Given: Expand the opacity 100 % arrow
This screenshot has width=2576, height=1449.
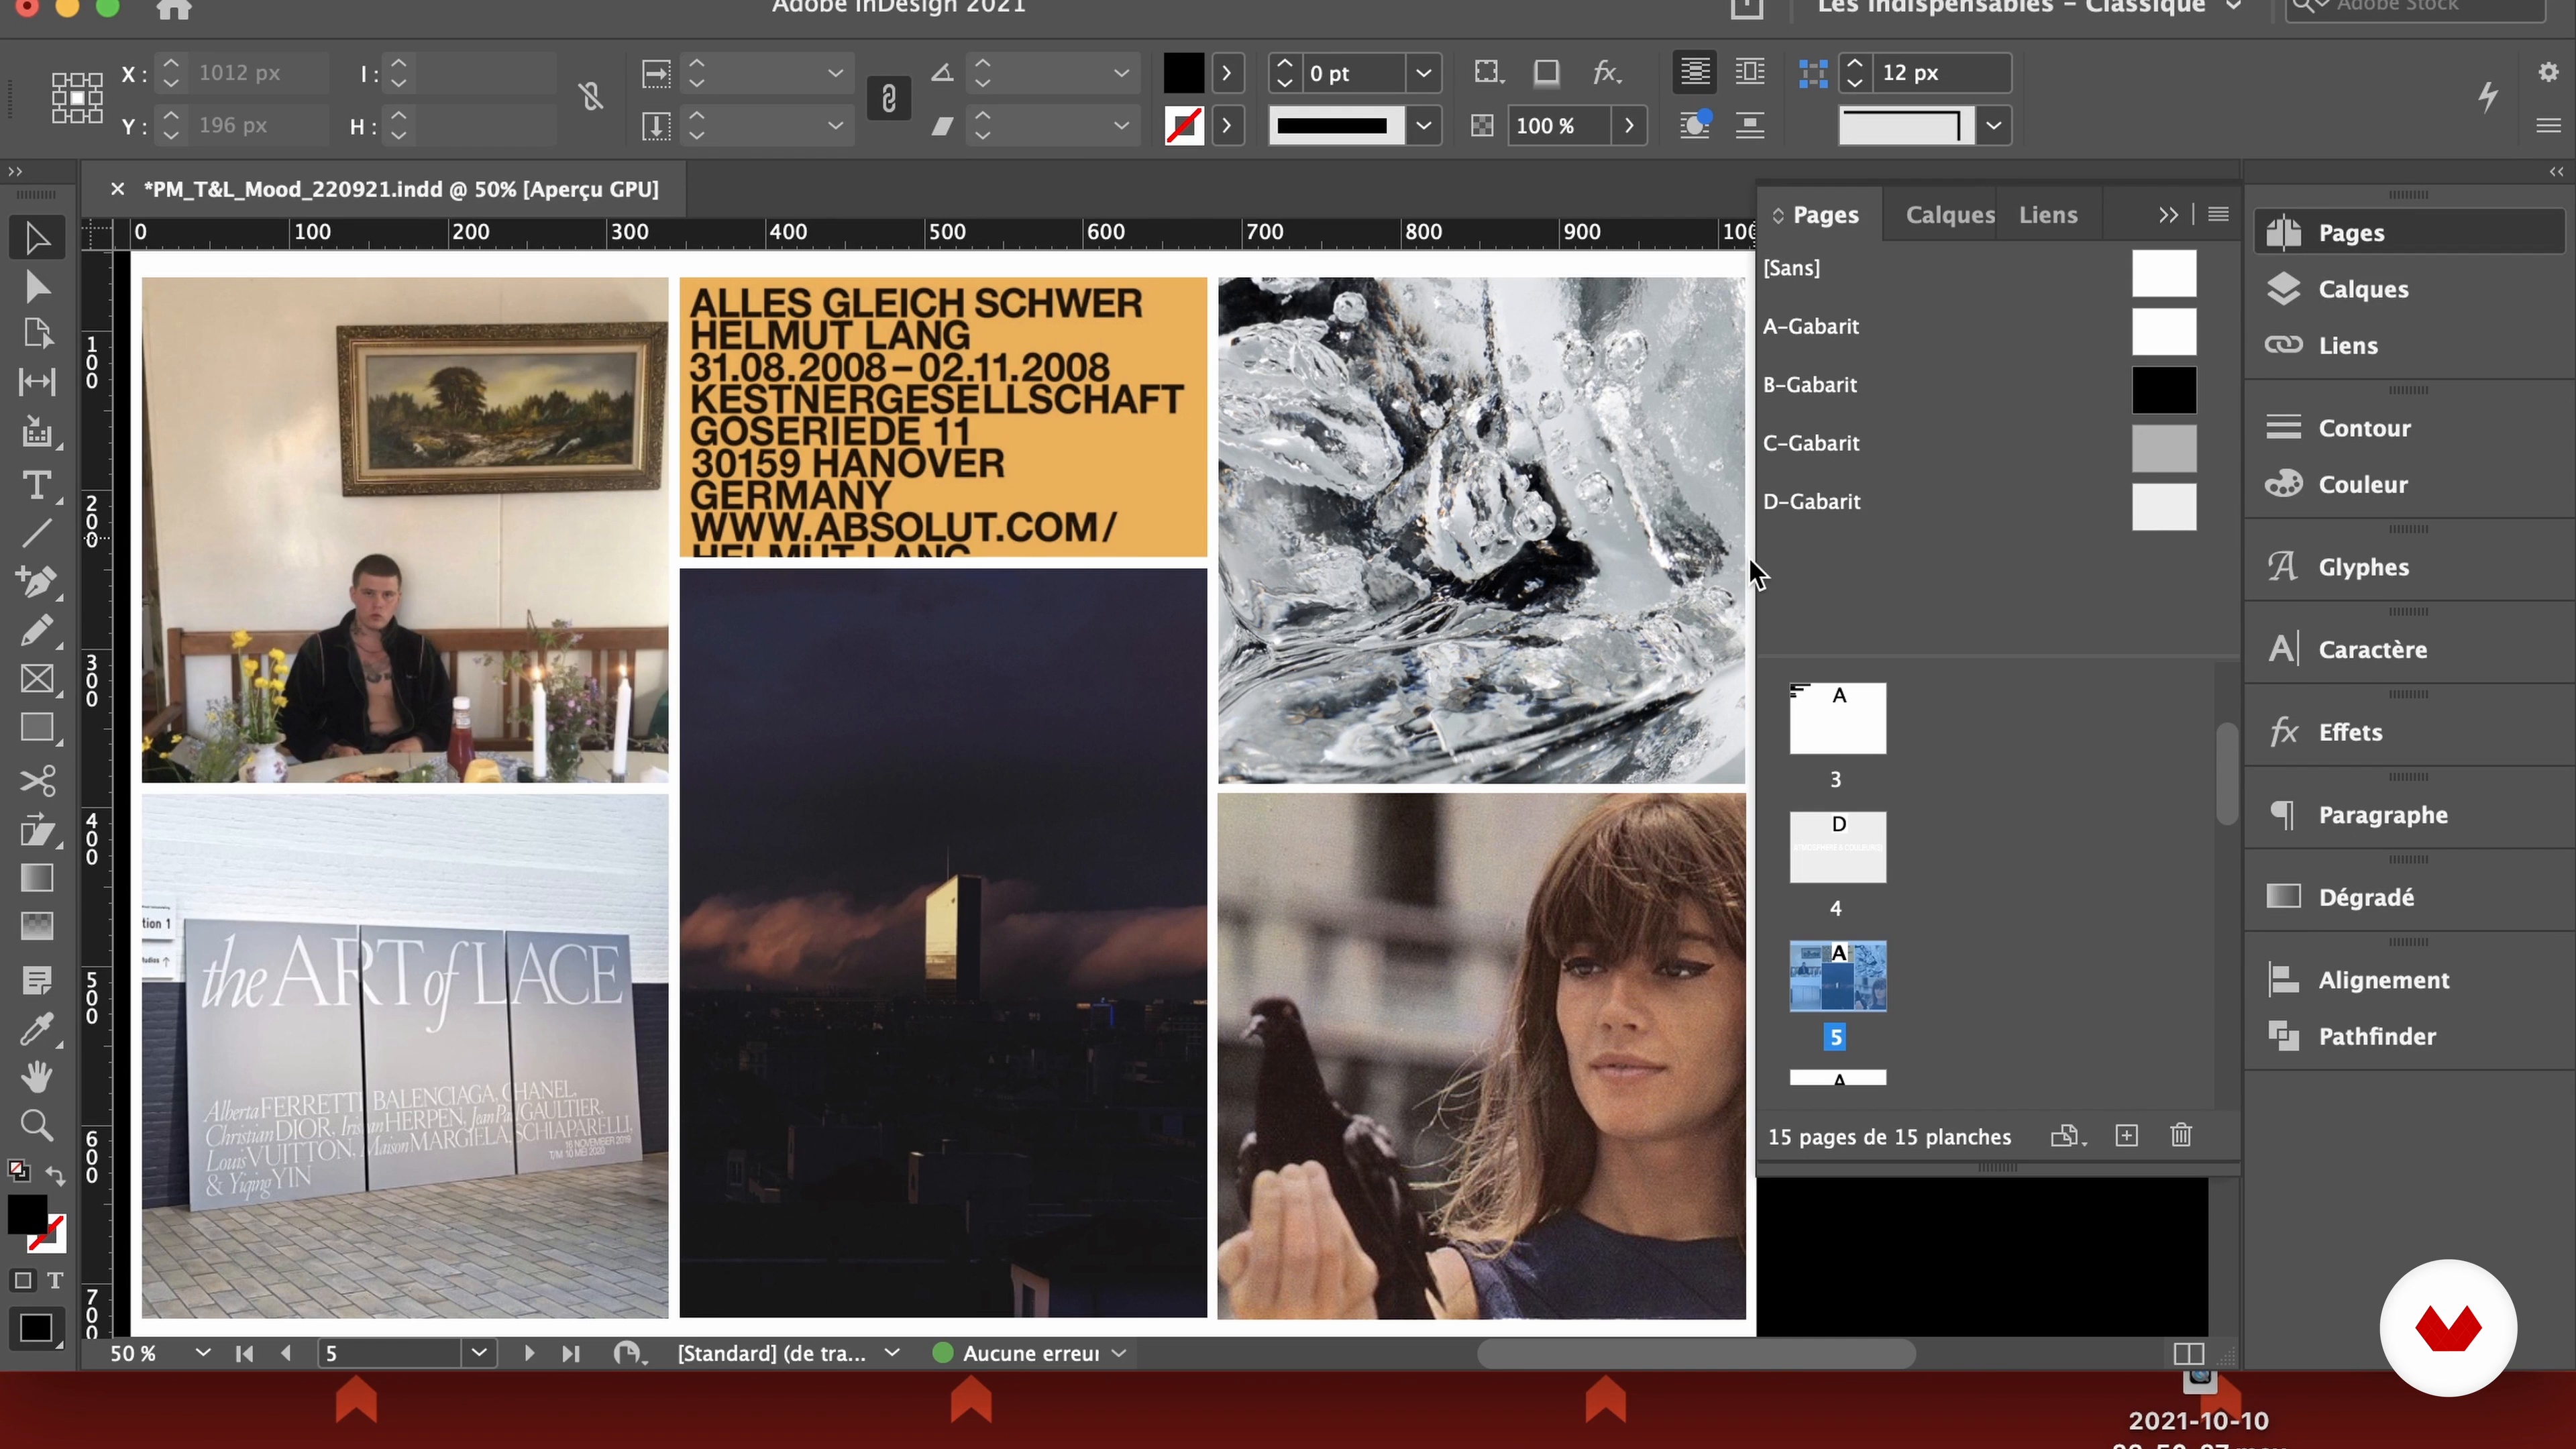Looking at the screenshot, I should point(1629,126).
